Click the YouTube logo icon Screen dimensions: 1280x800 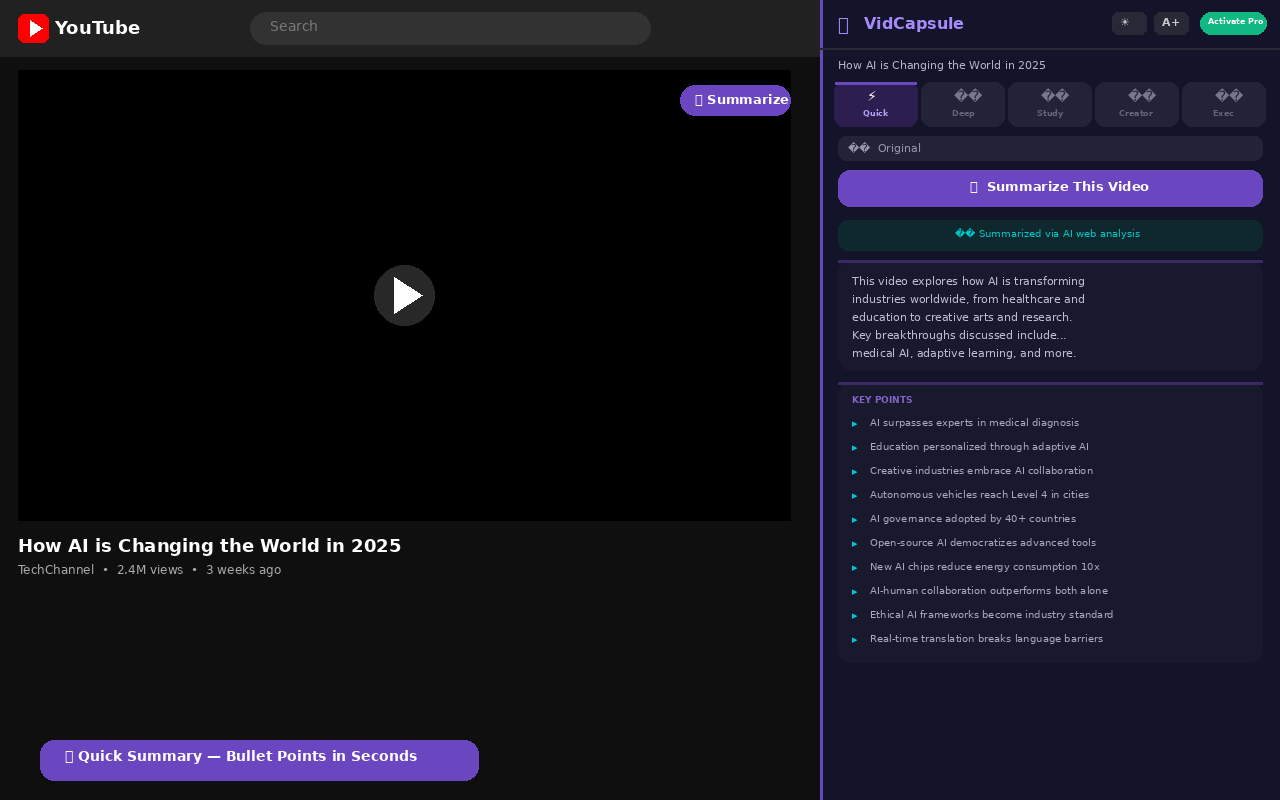coord(33,28)
